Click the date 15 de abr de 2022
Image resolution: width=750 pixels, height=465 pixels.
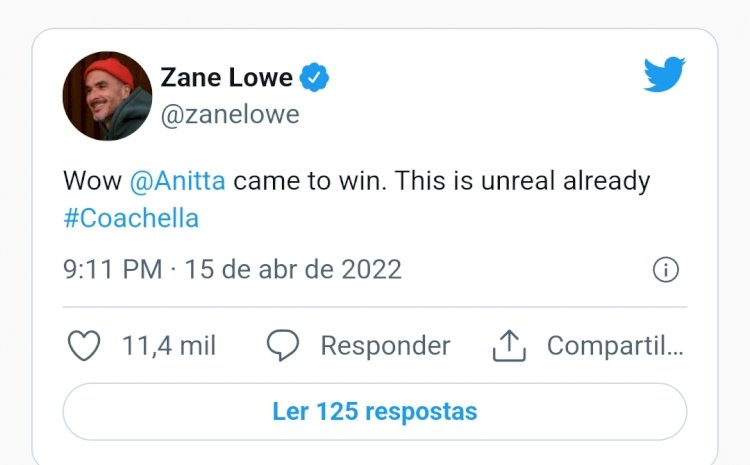coord(293,269)
